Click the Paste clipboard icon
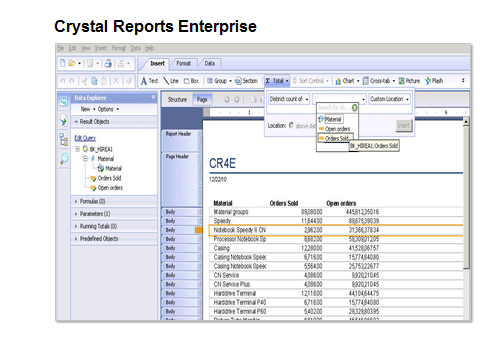 [104, 81]
